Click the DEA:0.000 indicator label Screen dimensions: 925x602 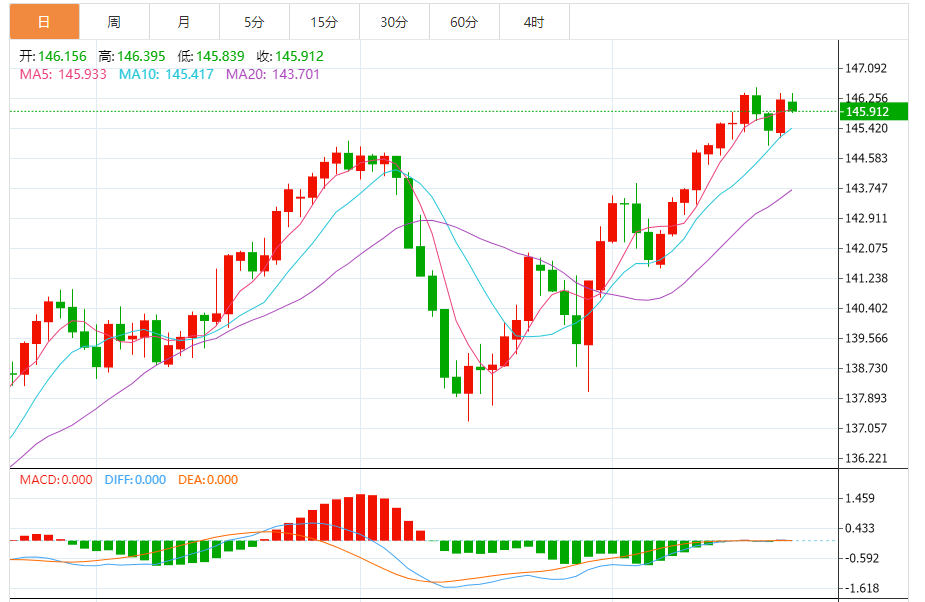pos(208,480)
